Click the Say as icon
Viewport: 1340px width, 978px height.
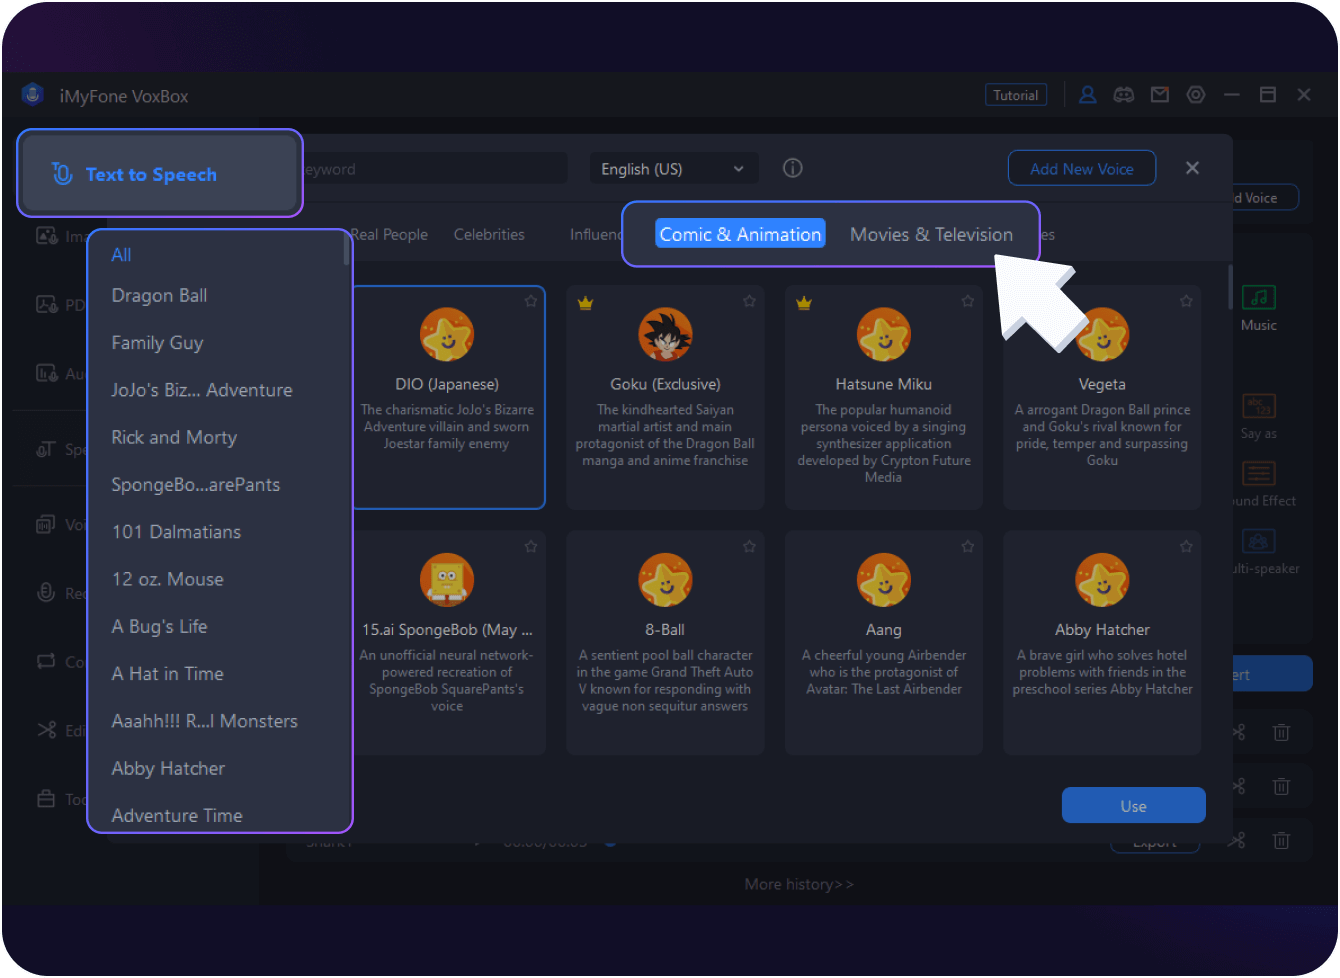[1259, 406]
